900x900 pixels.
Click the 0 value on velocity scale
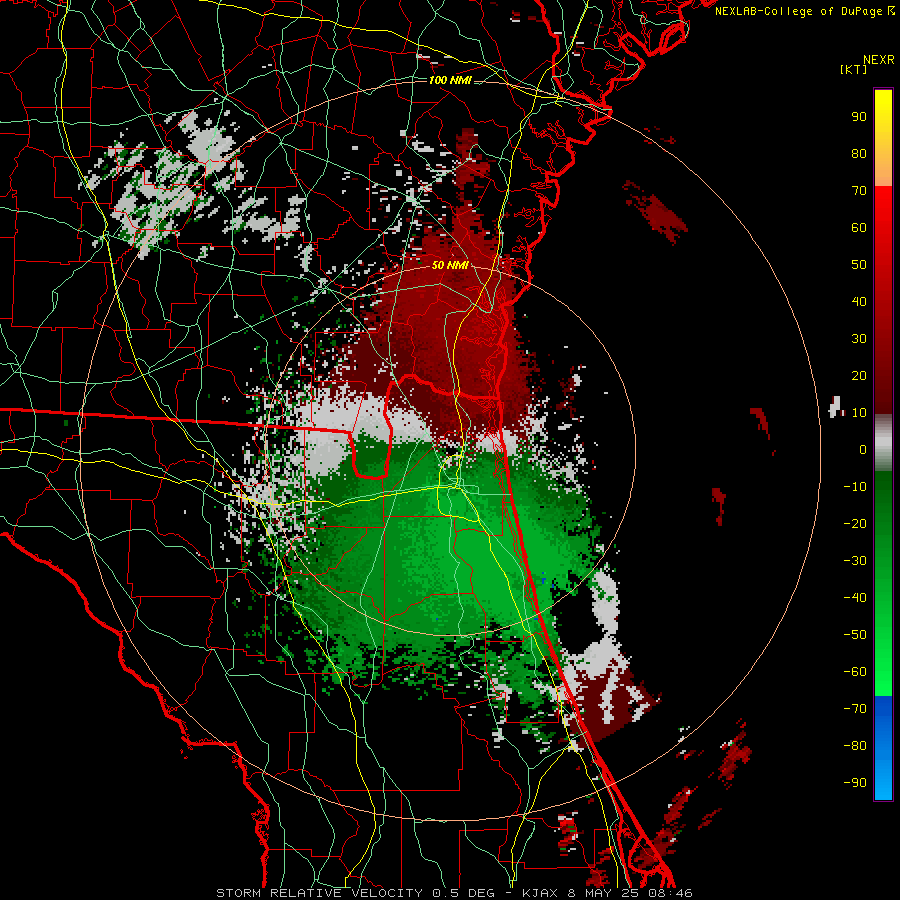tap(863, 449)
